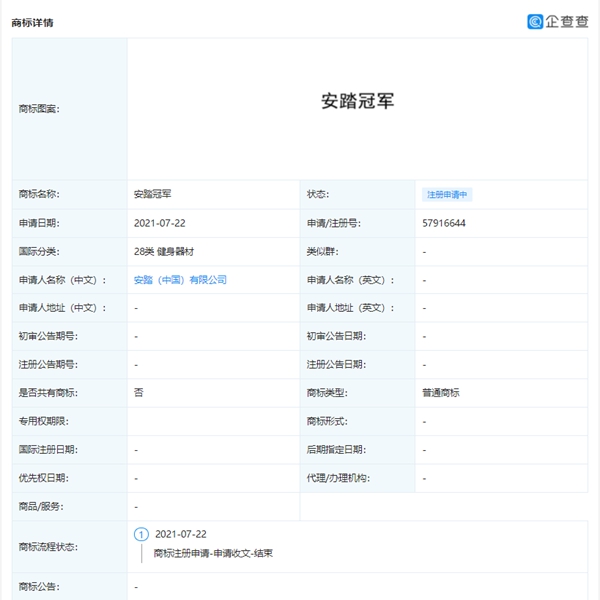Click the 注册申请中 status badge
Viewport: 600px width, 600px height.
tap(447, 195)
